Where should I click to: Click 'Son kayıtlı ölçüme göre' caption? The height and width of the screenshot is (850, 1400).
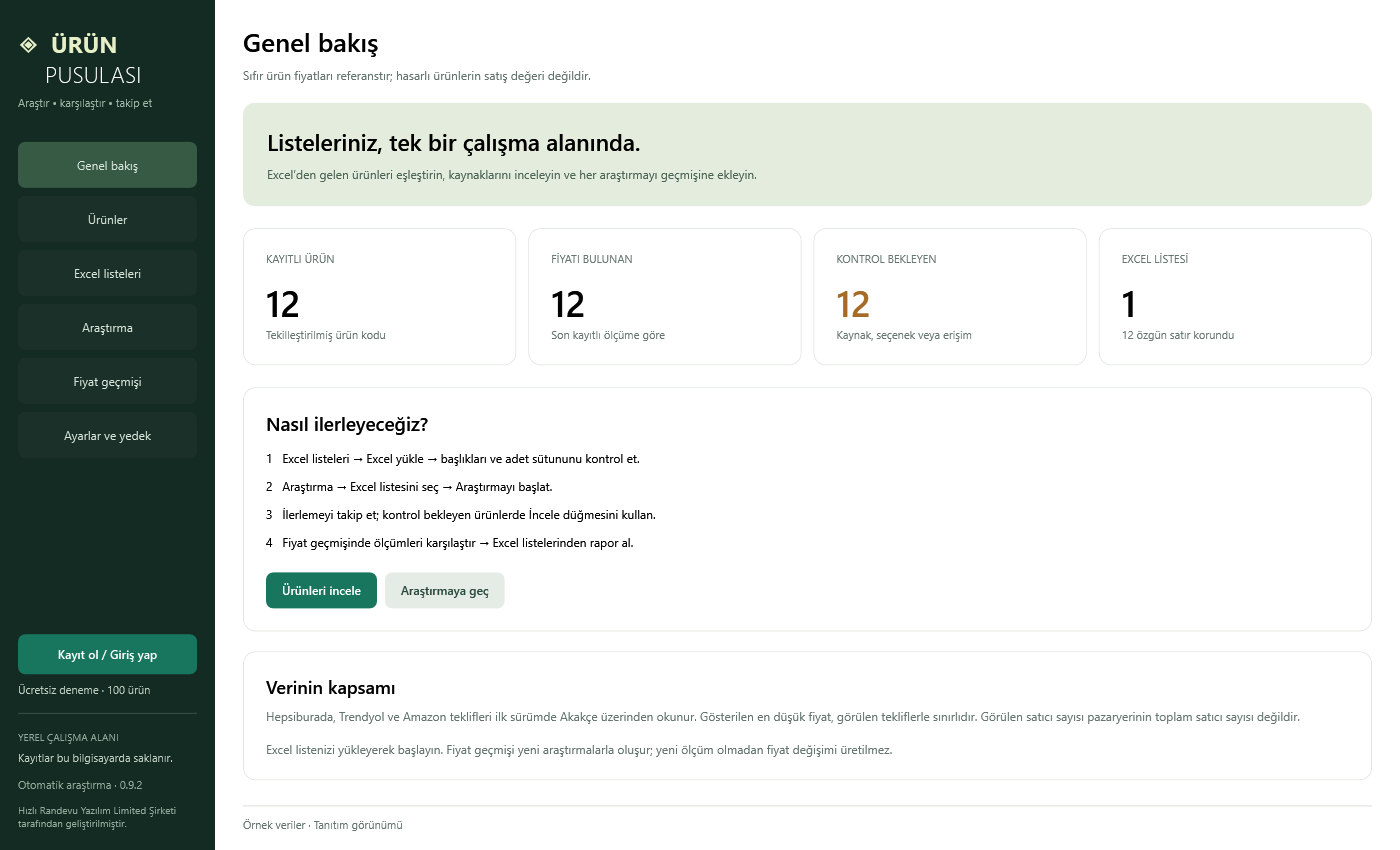[608, 335]
